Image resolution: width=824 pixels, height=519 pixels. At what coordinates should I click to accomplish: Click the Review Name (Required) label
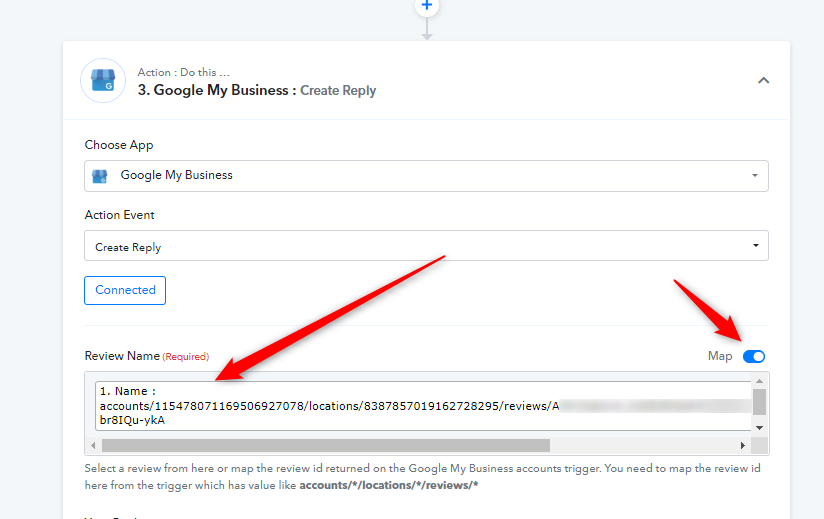point(146,356)
